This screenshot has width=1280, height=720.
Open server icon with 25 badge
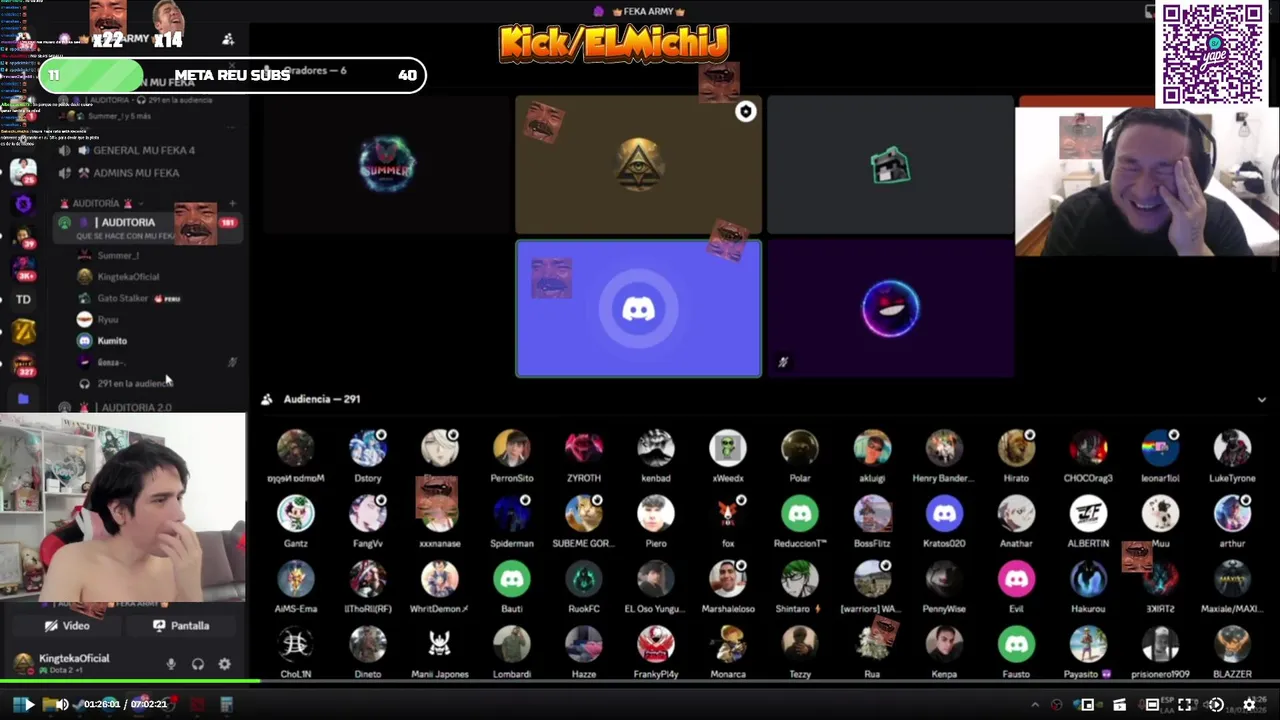click(x=23, y=172)
